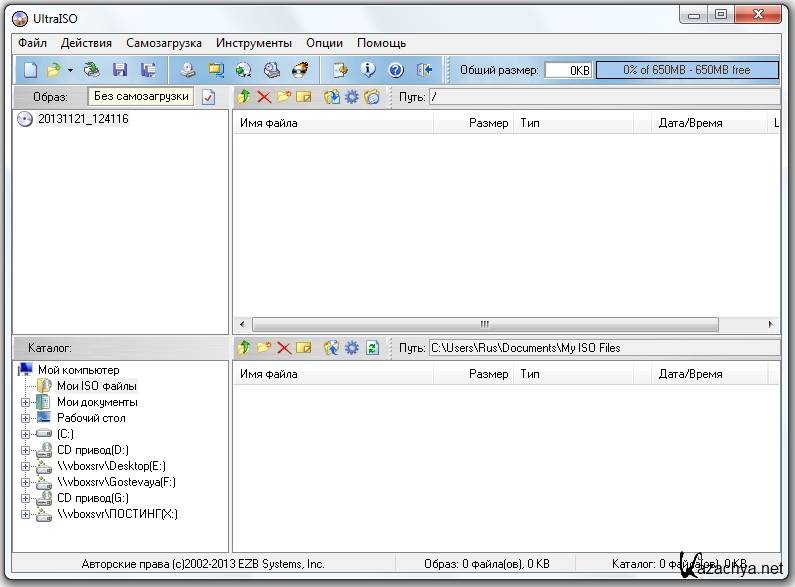Image resolution: width=795 pixels, height=587 pixels.
Task: Open the Инструменты menu
Action: (254, 43)
